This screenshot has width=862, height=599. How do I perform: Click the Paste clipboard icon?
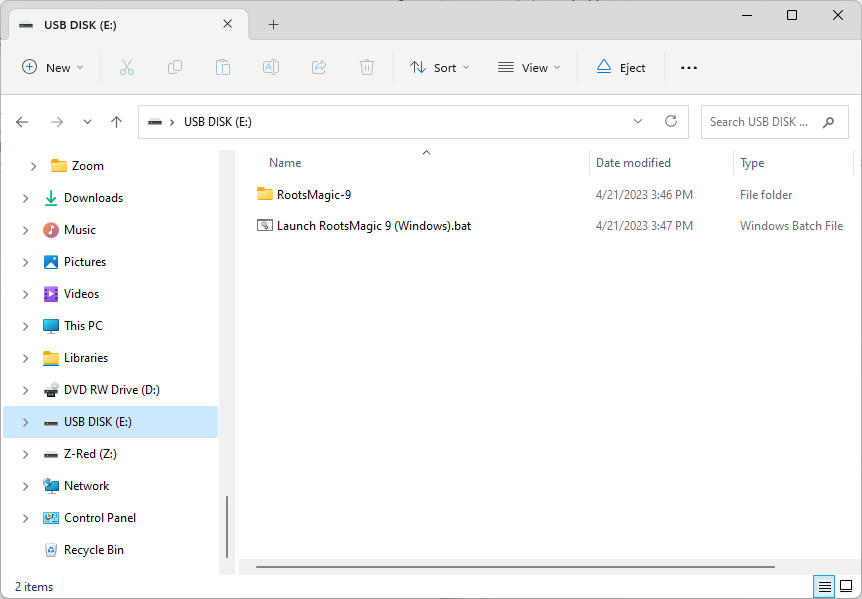pos(223,67)
